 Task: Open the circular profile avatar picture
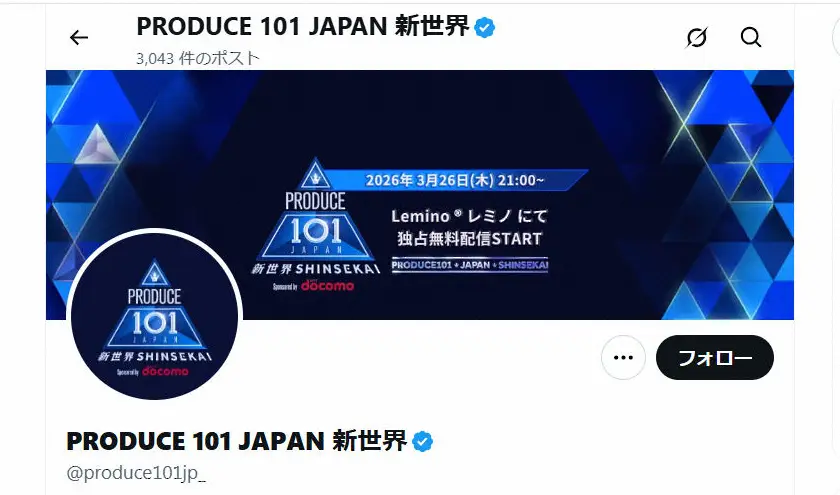click(x=154, y=316)
